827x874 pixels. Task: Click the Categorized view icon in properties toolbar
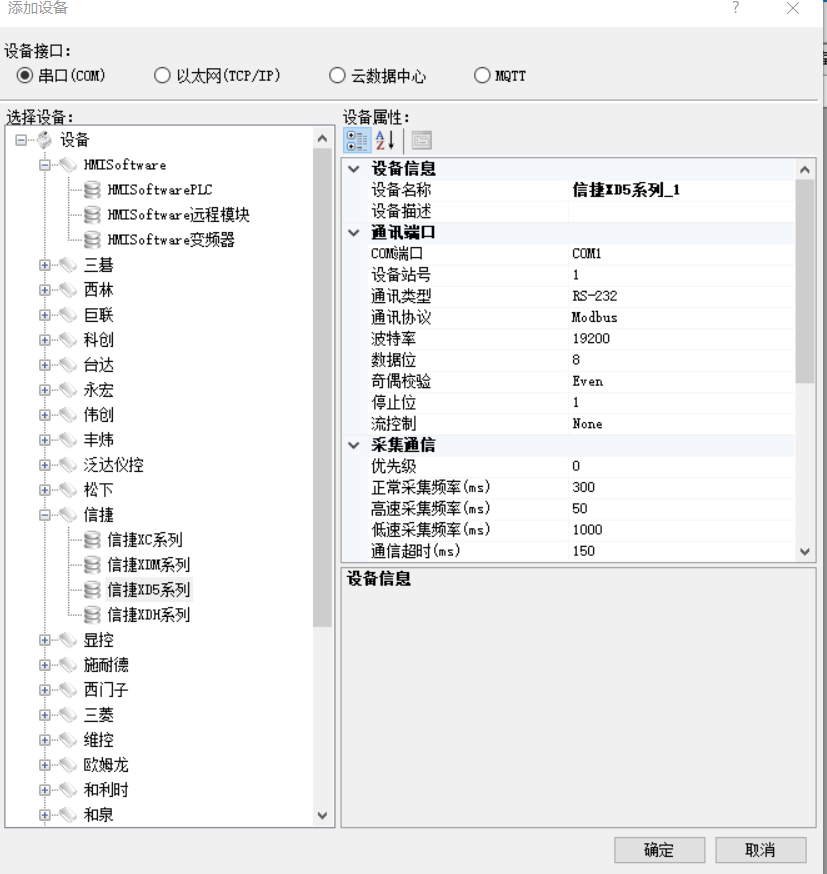[357, 140]
